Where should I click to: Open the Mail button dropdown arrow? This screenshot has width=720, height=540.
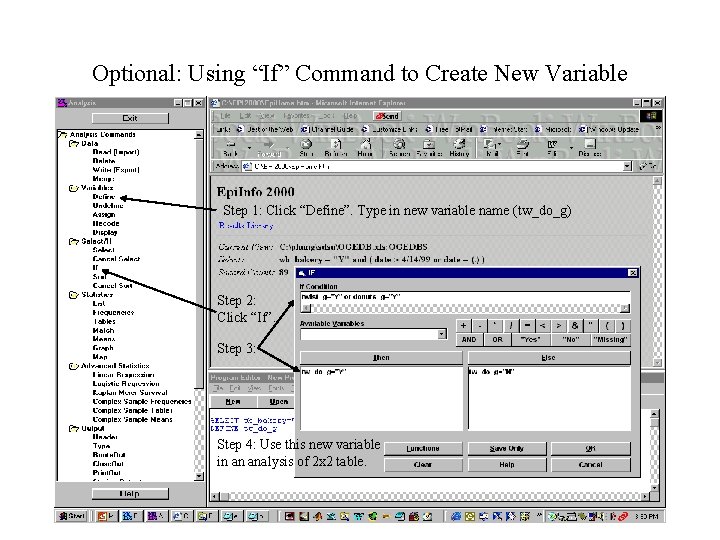[x=499, y=145]
